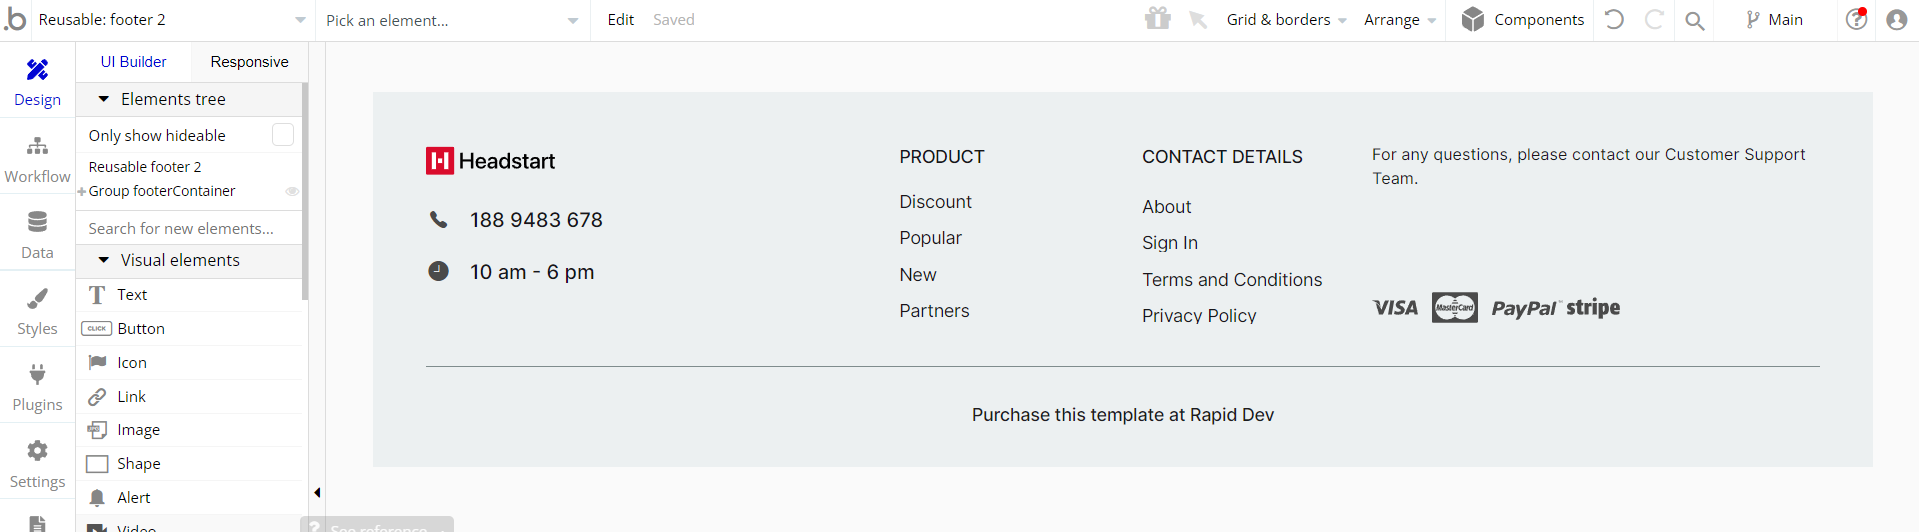Open the Plugins section
This screenshot has height=532, width=1919.
point(37,388)
